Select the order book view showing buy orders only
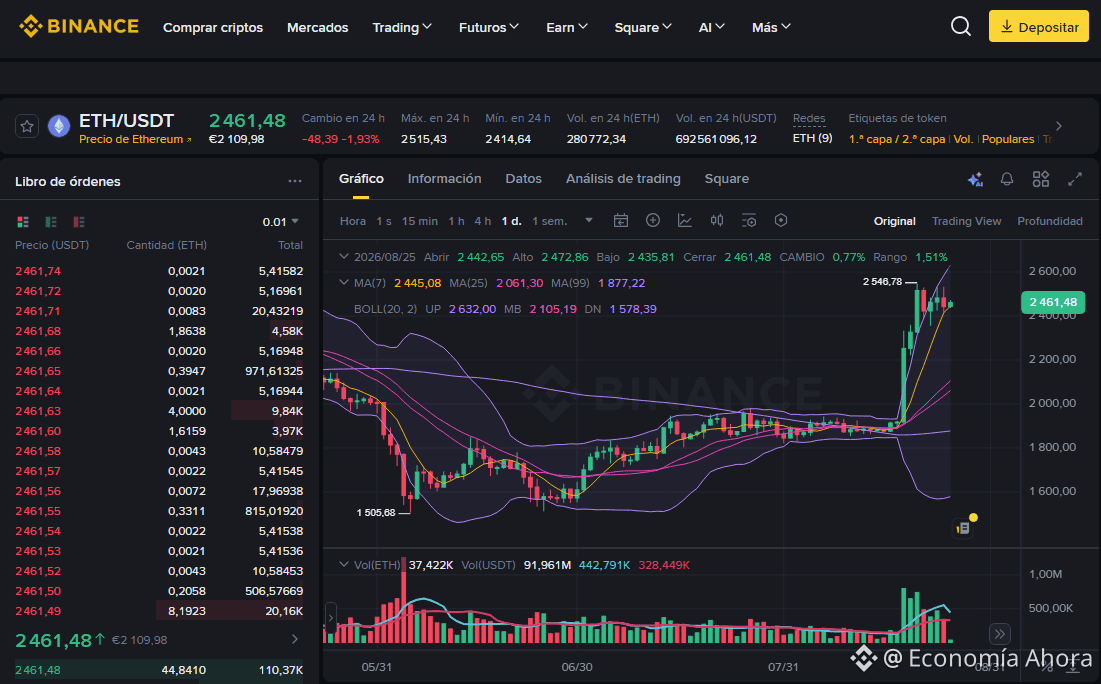 pyautogui.click(x=51, y=222)
